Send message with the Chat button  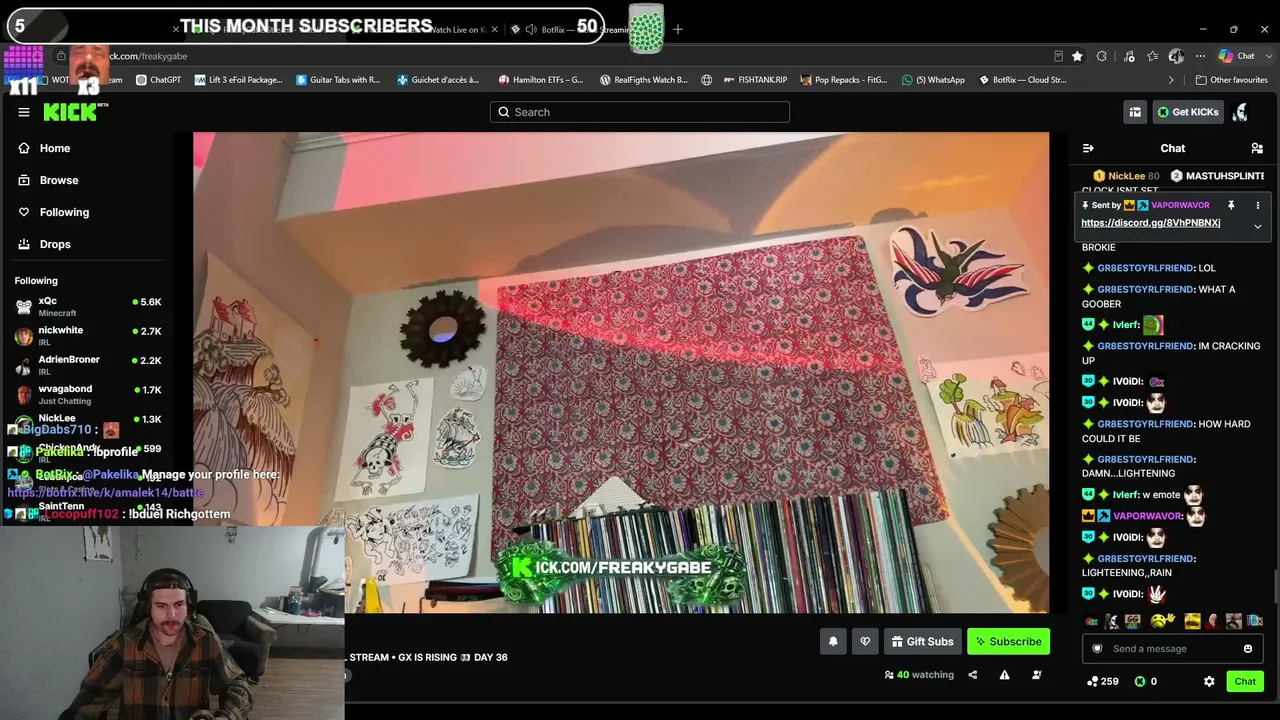pos(1245,681)
